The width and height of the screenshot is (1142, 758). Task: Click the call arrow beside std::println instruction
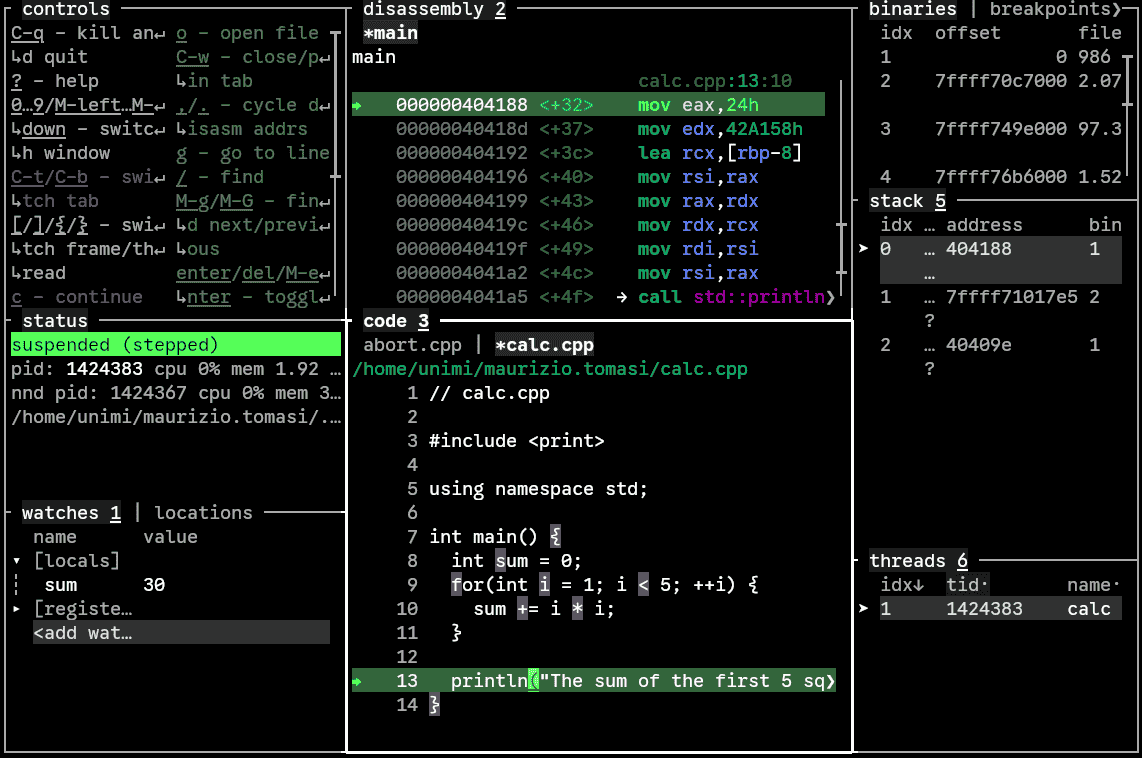(x=622, y=297)
